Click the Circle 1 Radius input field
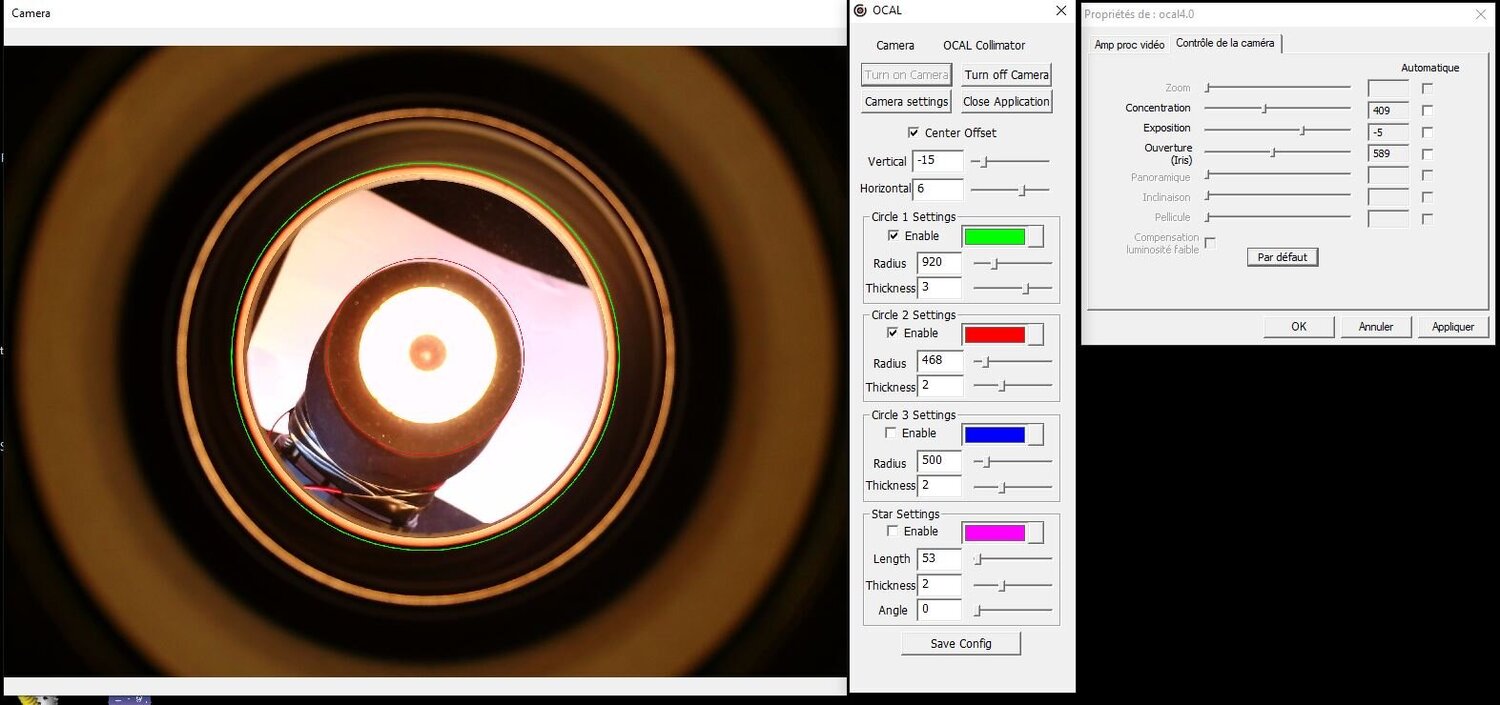The image size is (1500, 705). (x=939, y=263)
